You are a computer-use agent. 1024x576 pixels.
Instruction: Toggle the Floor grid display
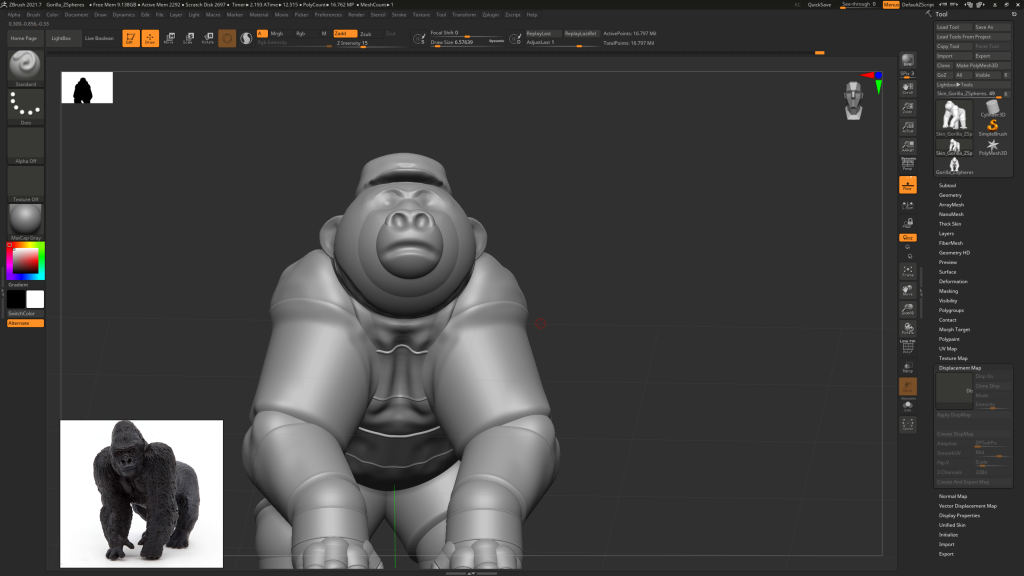pos(907,185)
